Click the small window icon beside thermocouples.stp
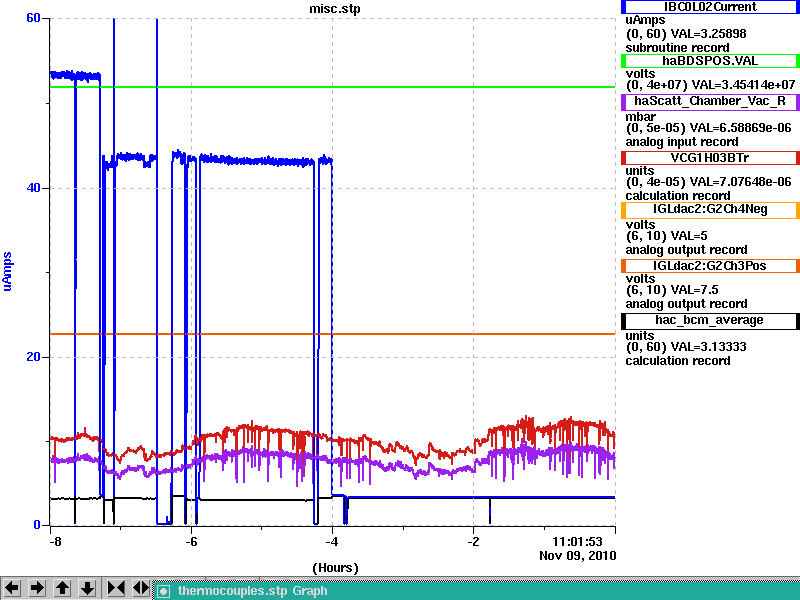 tap(163, 591)
